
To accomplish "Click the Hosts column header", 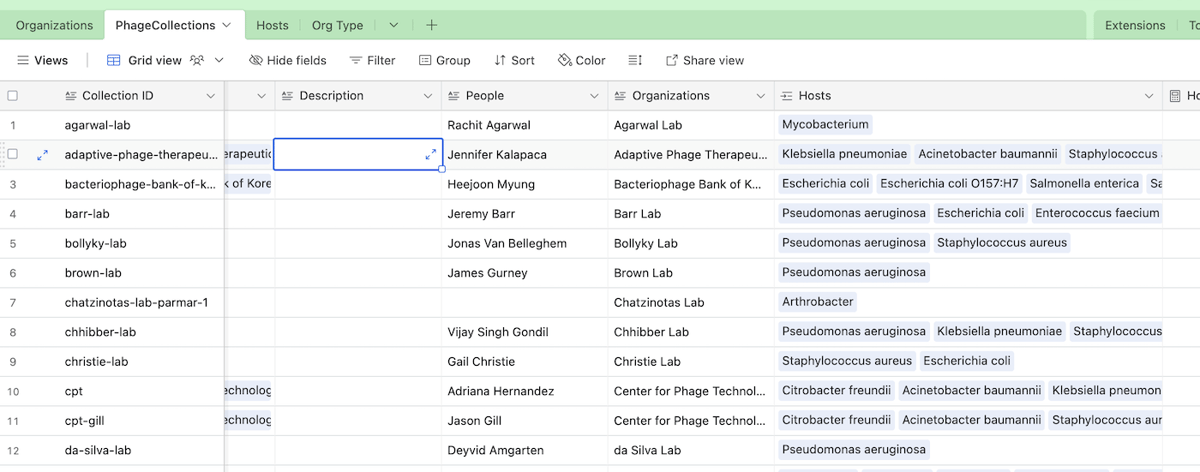I will pos(968,96).
